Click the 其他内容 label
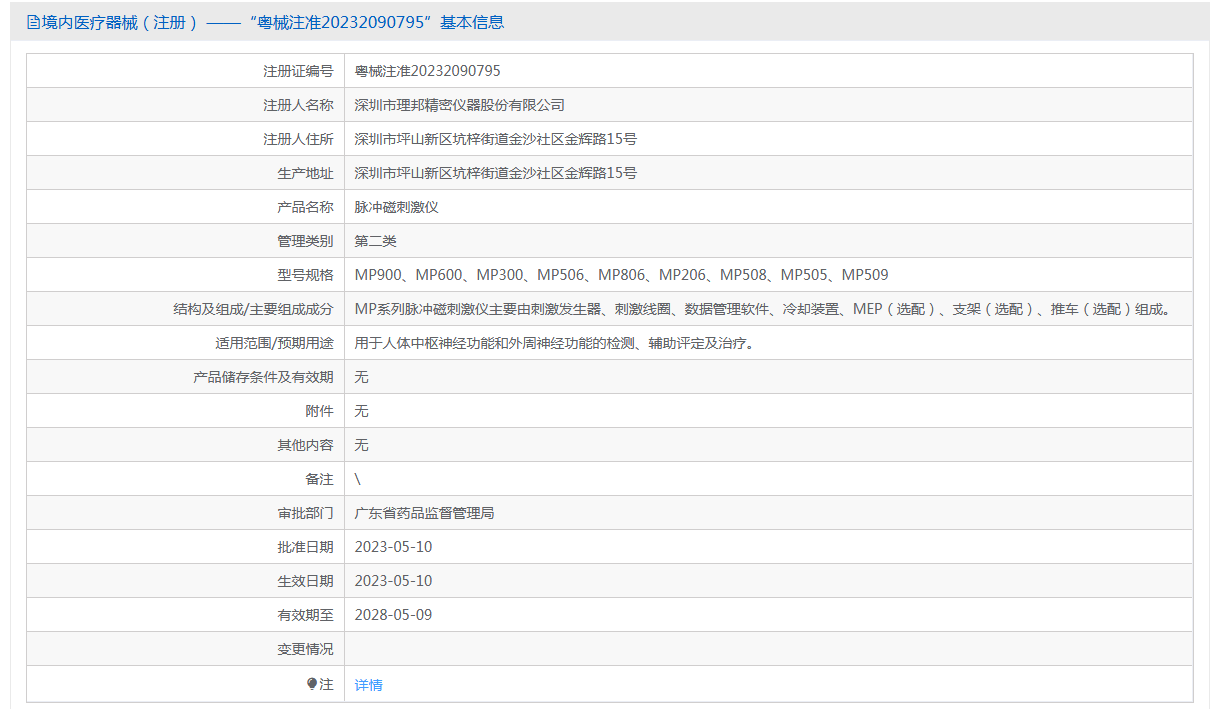The height and width of the screenshot is (709, 1219). point(305,445)
